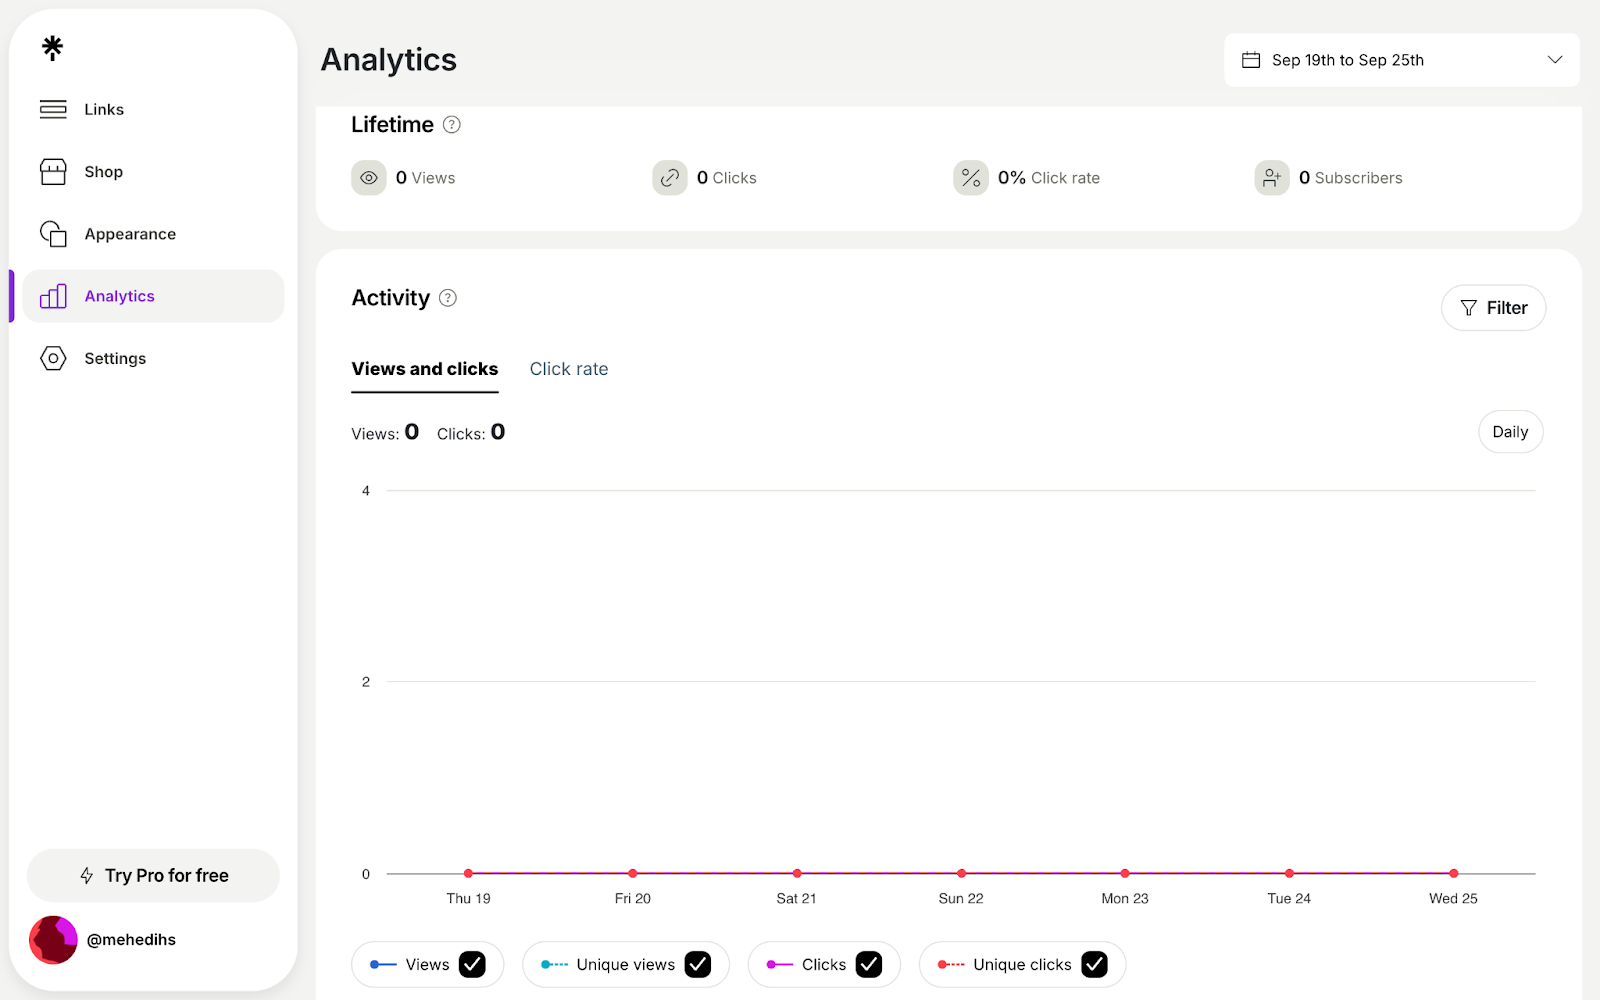
Task: Click the eye icon next to Views count
Action: tap(369, 177)
